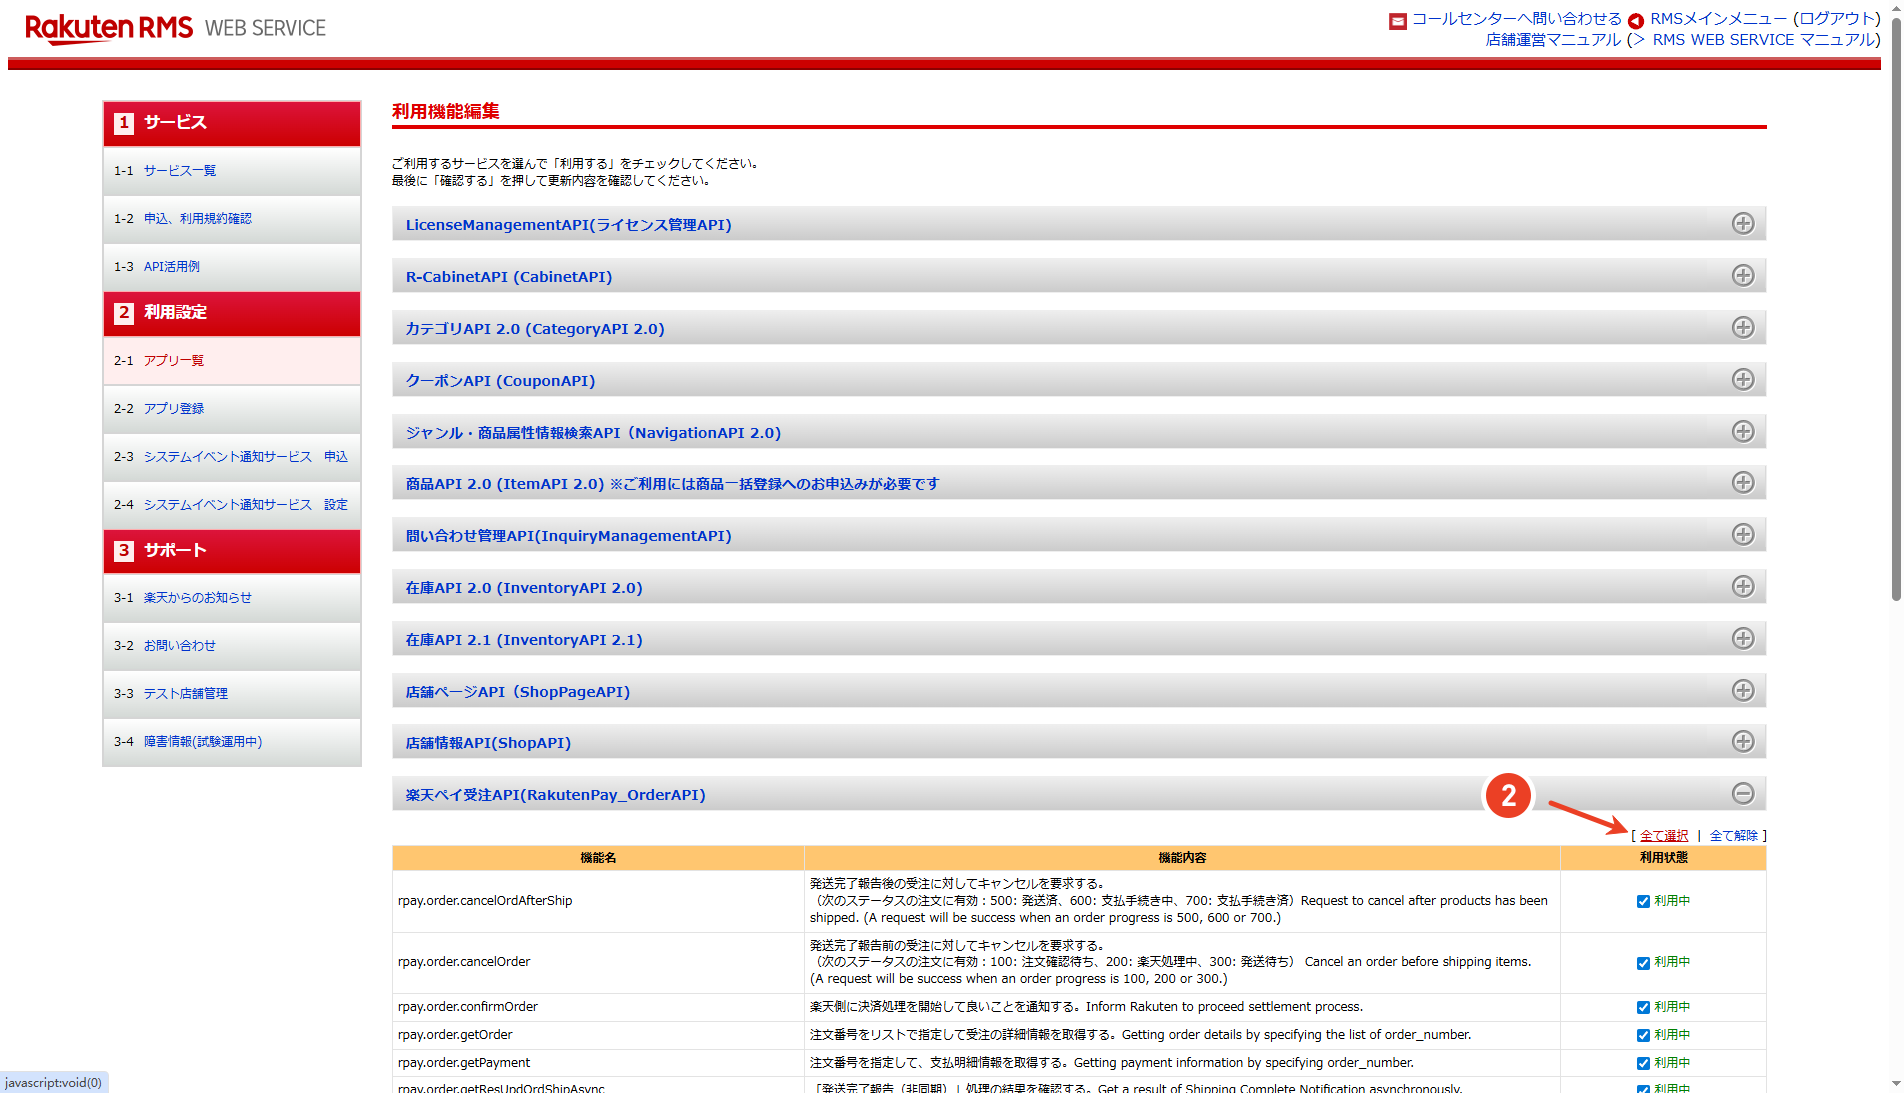Image resolution: width=1904 pixels, height=1093 pixels.
Task: Click plus icon for クーポンAPI
Action: 1743,380
